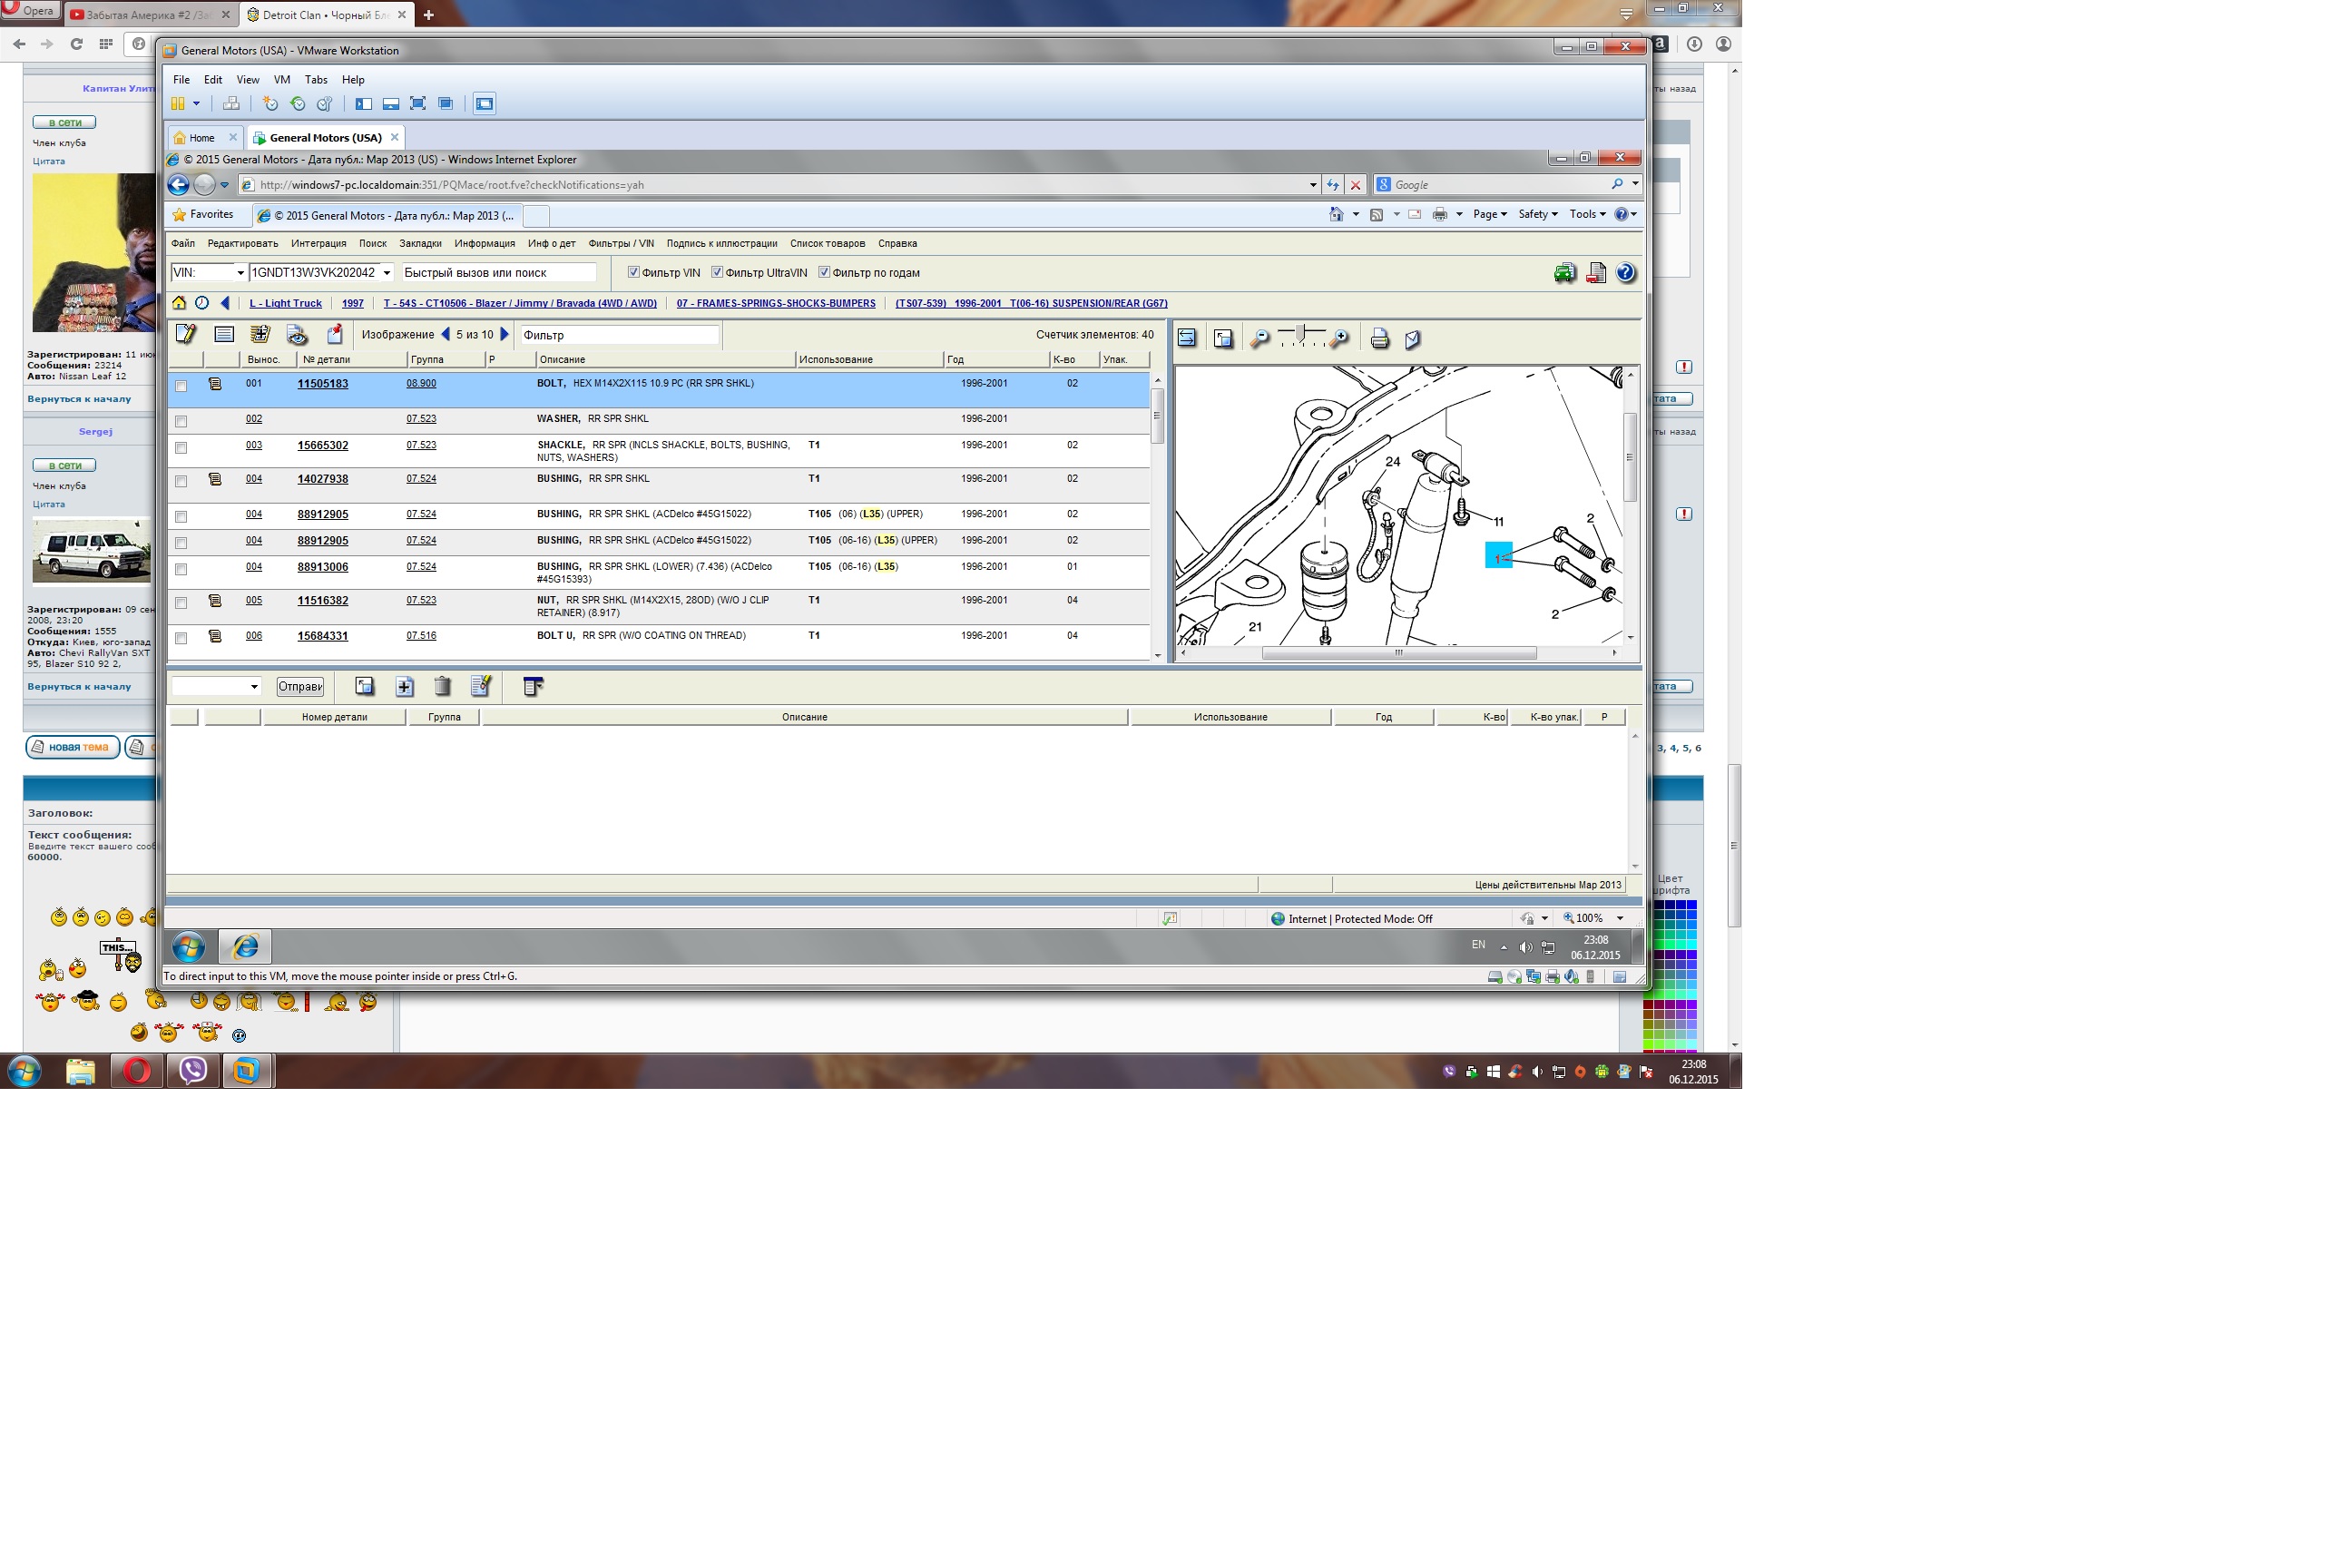Click the email illustration envelope icon
Viewport: 2352px width, 1568px height.
pyautogui.click(x=1412, y=339)
